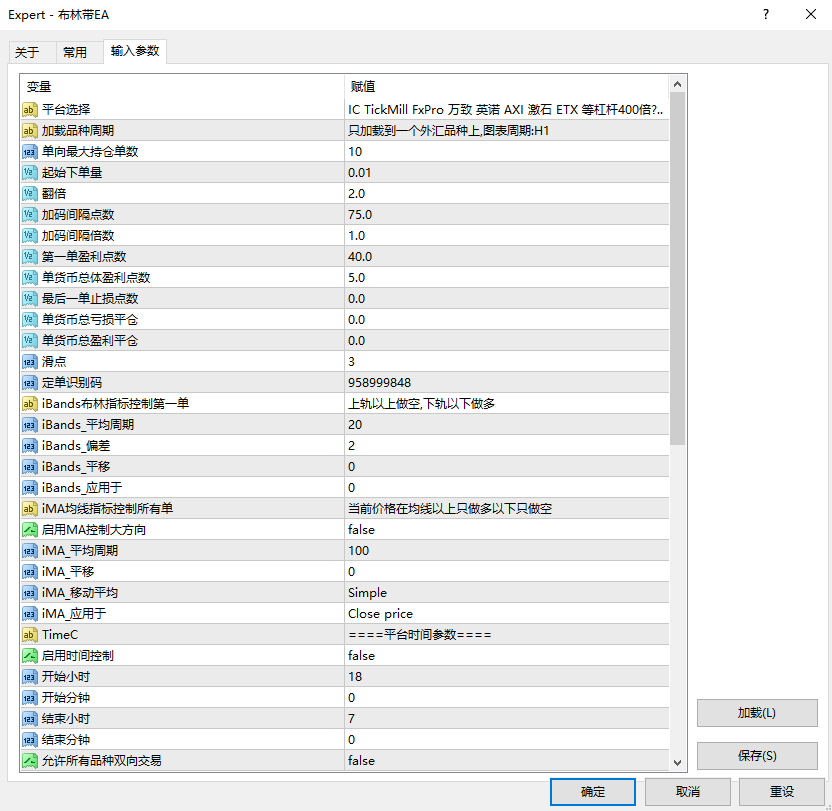
Task: Select the integer icon beside 定单识别码
Action: pyautogui.click(x=30, y=382)
